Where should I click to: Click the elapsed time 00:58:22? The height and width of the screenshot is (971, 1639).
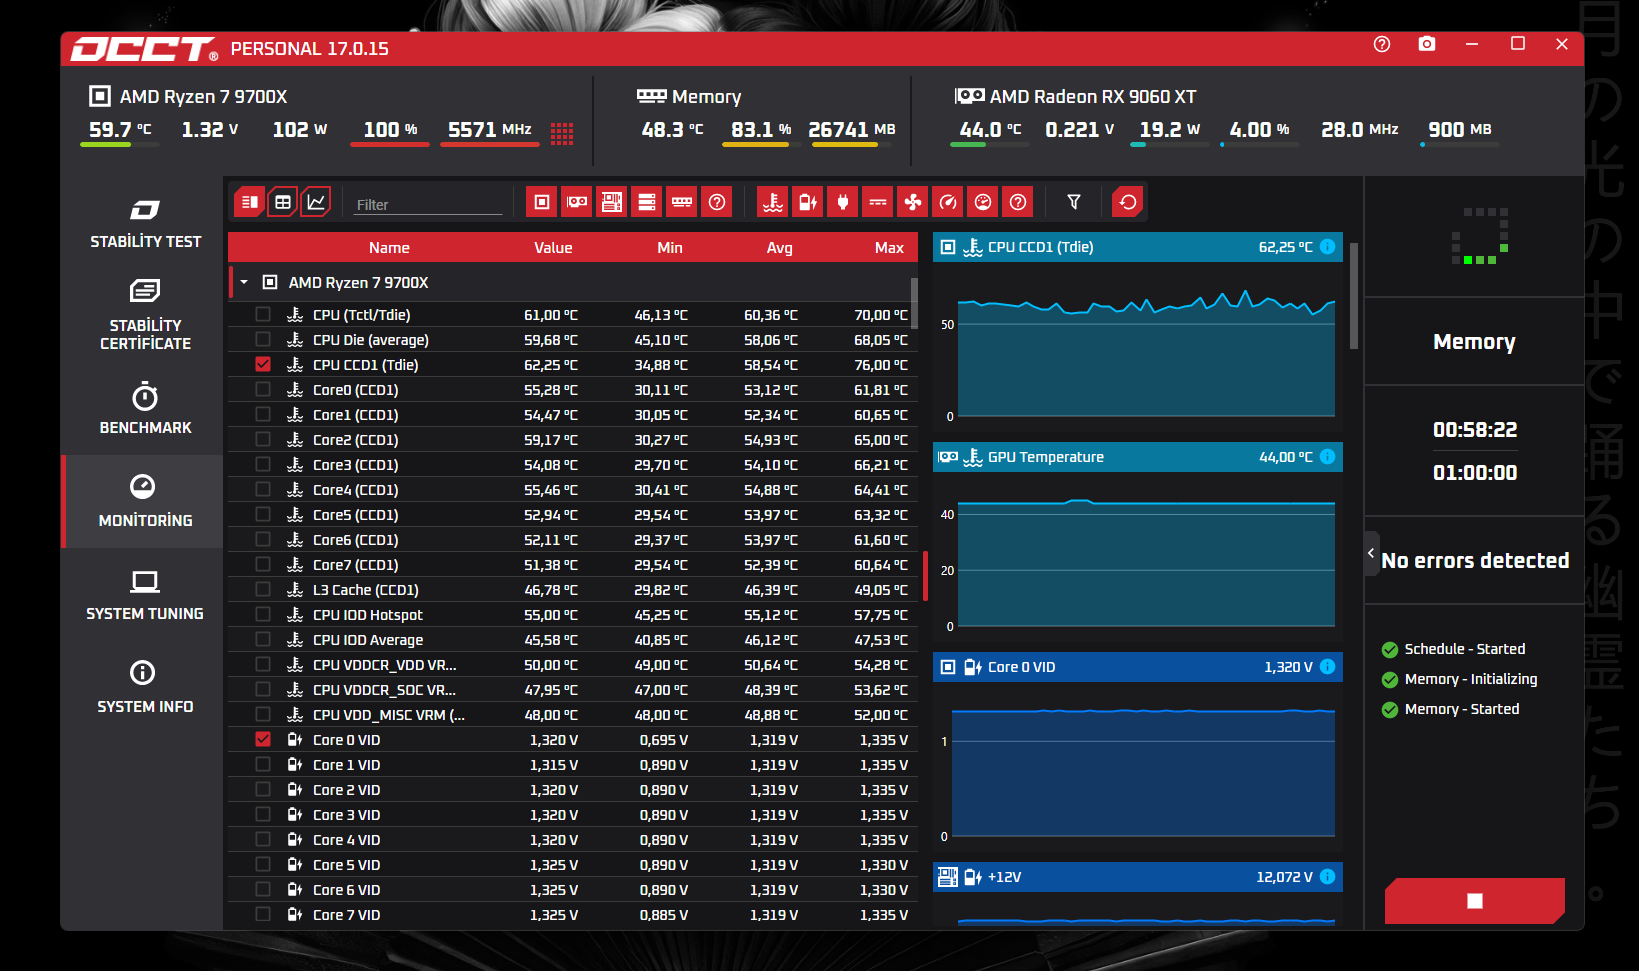[1475, 430]
